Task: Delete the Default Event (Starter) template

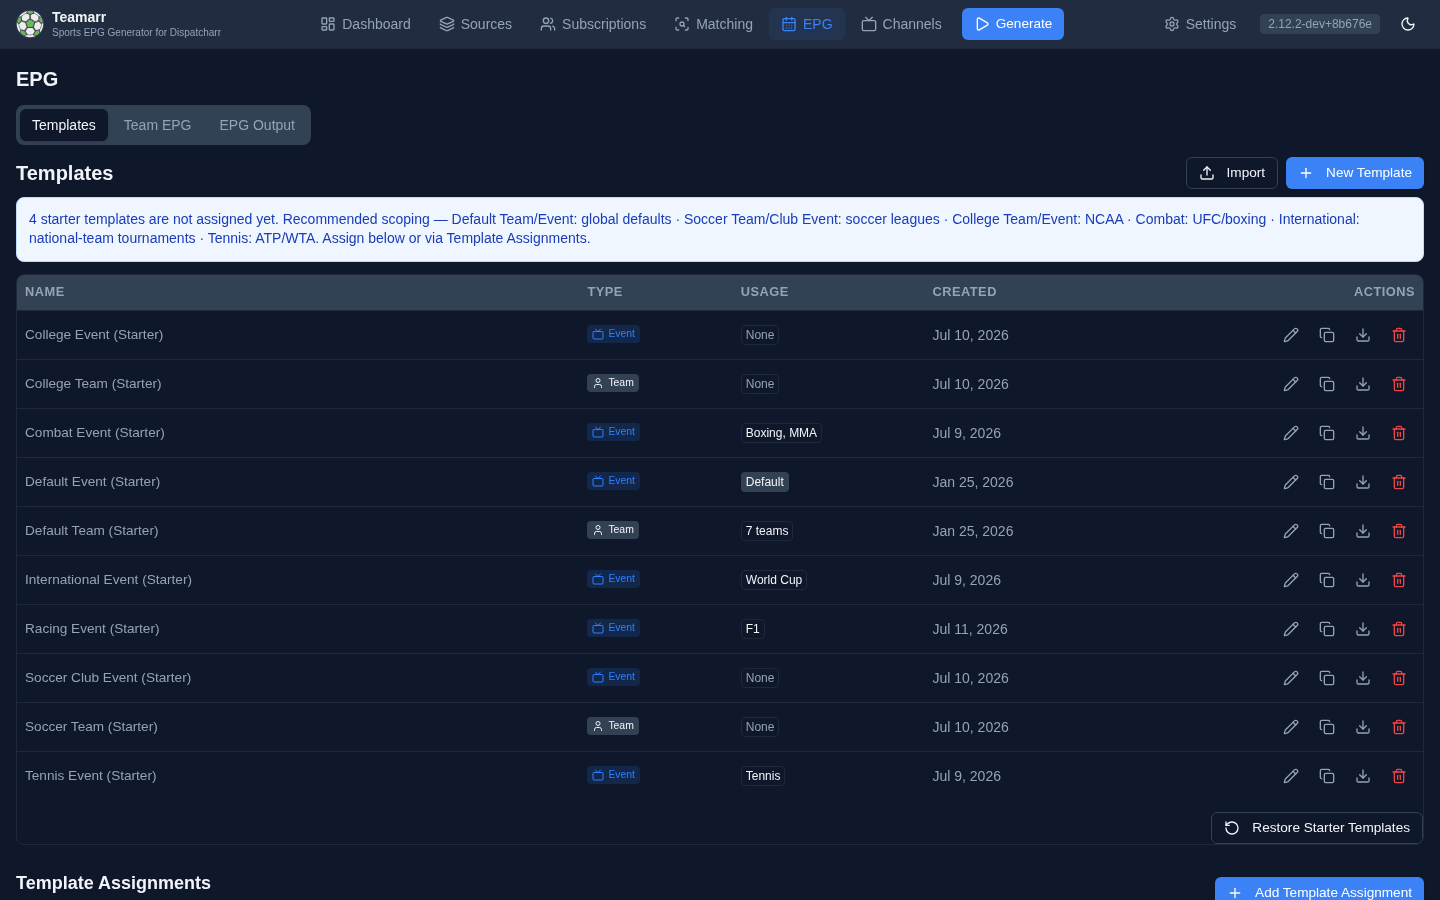Action: [x=1399, y=482]
